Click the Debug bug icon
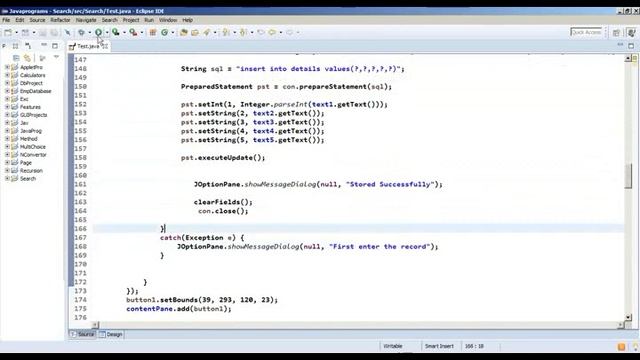This screenshot has height=360, width=640. [81, 32]
